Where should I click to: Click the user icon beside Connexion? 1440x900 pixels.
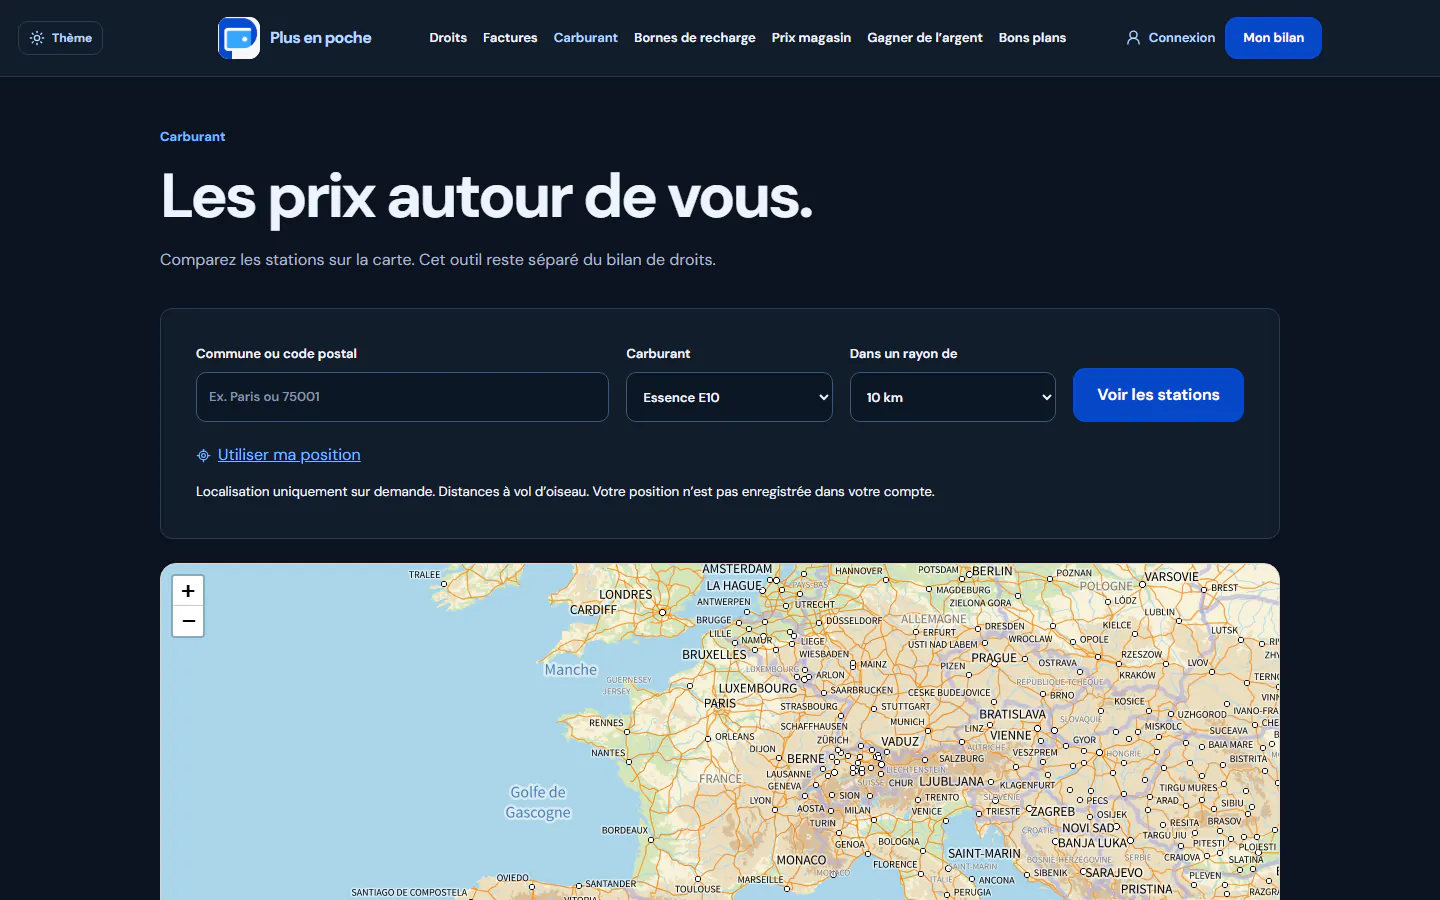pos(1133,38)
